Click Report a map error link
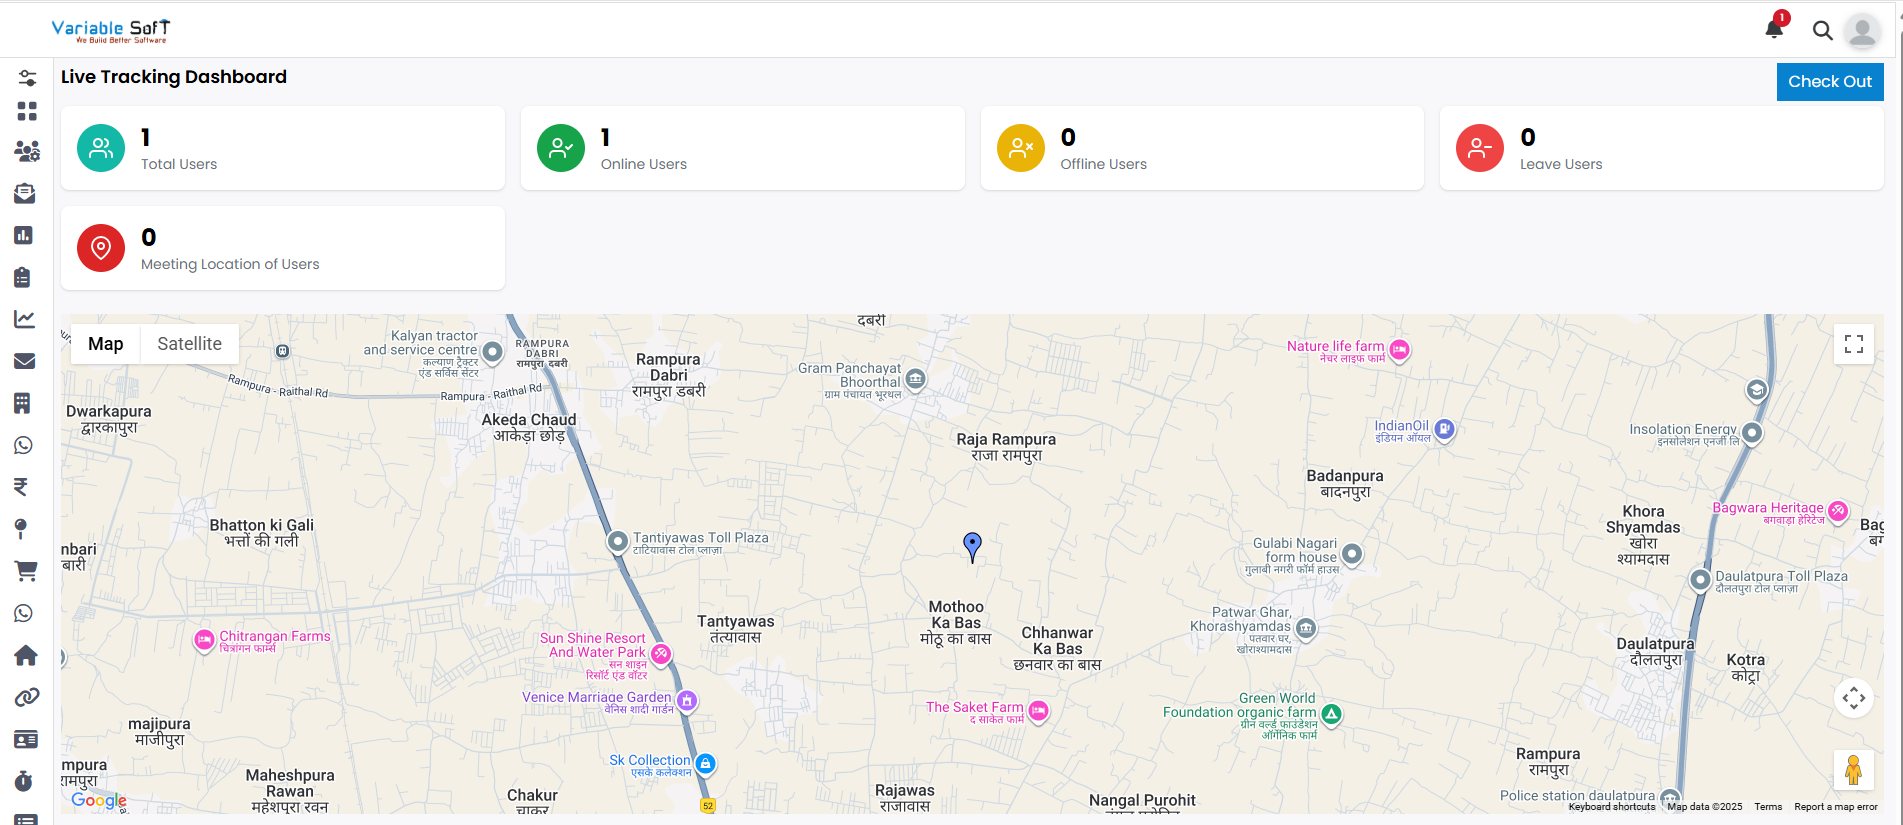The height and width of the screenshot is (825, 1903). [x=1836, y=807]
